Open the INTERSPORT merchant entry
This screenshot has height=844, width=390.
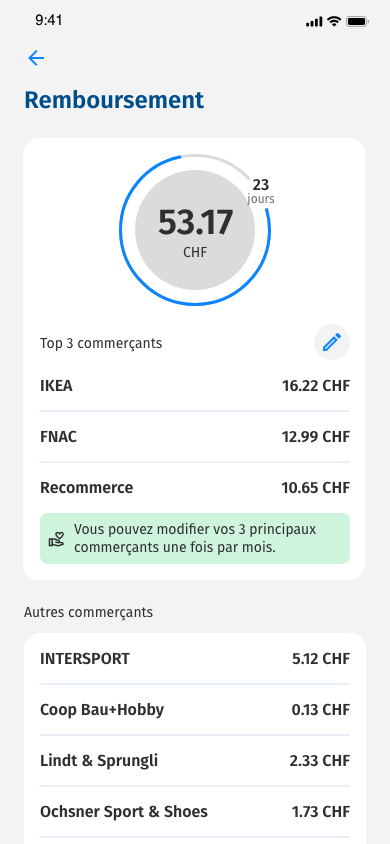(x=195, y=659)
